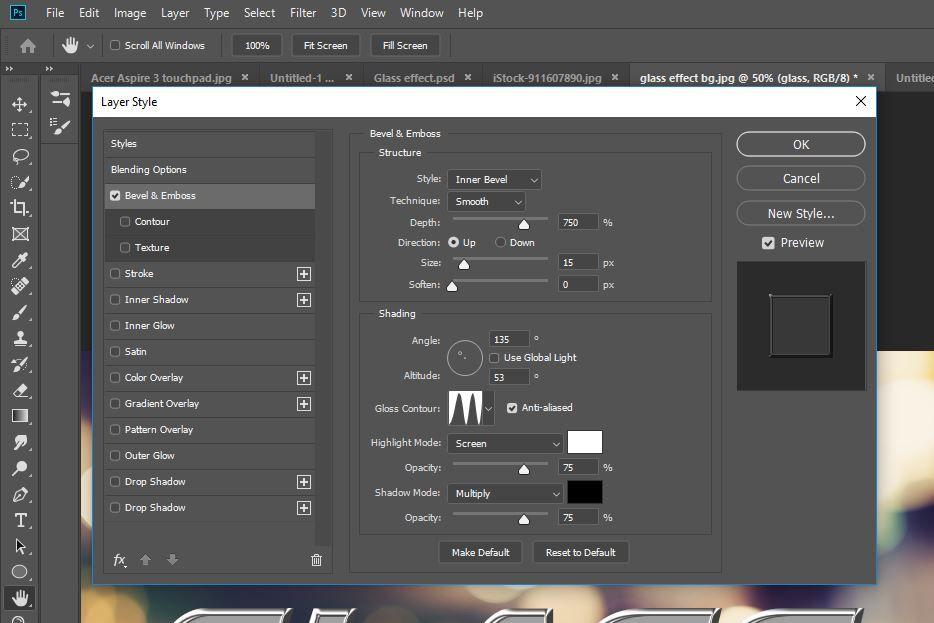
Task: Open the fx add style menu
Action: point(120,560)
